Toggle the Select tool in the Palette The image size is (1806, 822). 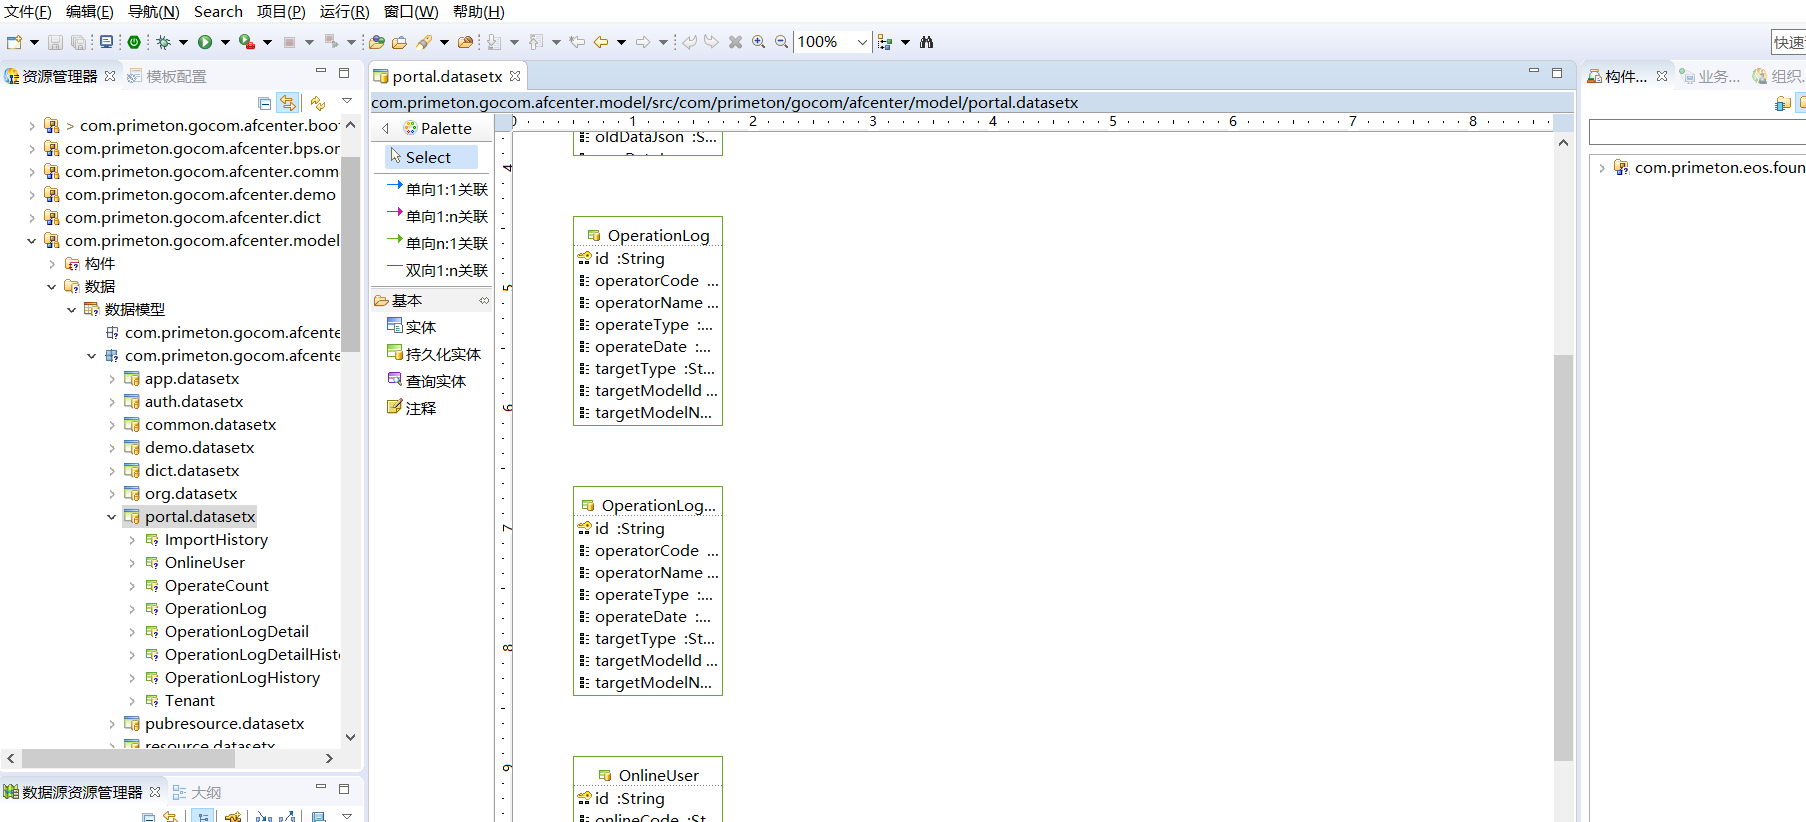coord(428,157)
